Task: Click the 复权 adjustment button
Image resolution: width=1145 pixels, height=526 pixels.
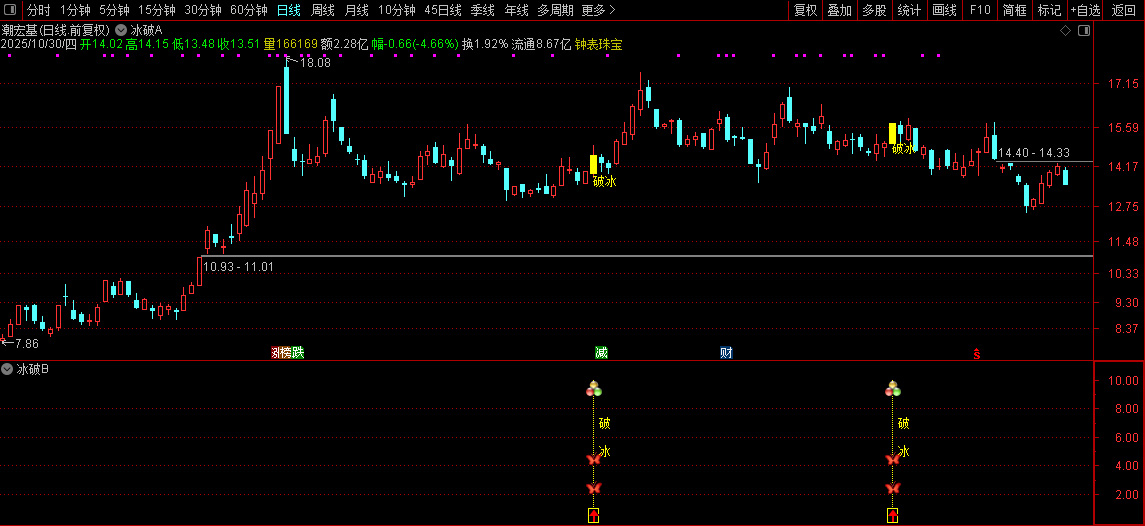Action: tap(805, 10)
